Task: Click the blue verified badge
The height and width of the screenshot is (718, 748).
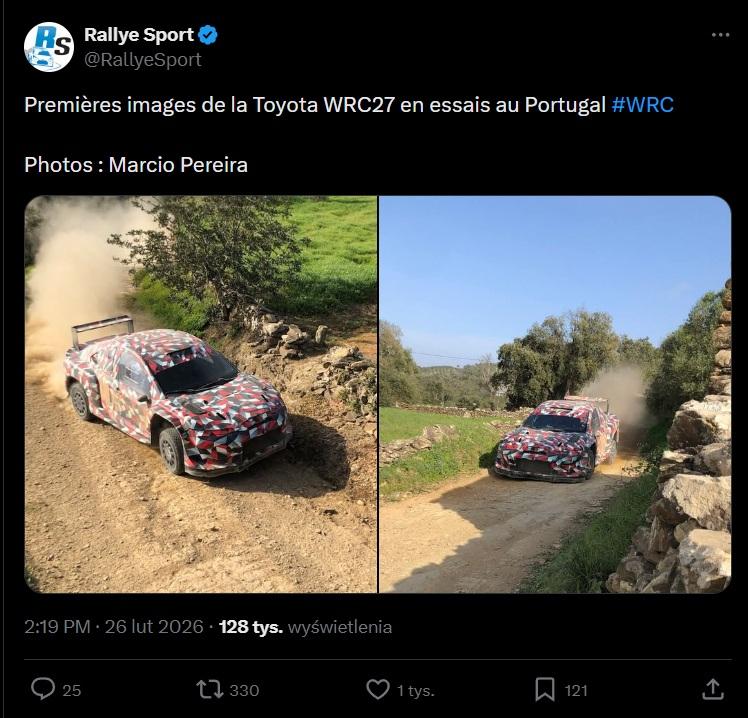Action: pyautogui.click(x=209, y=35)
